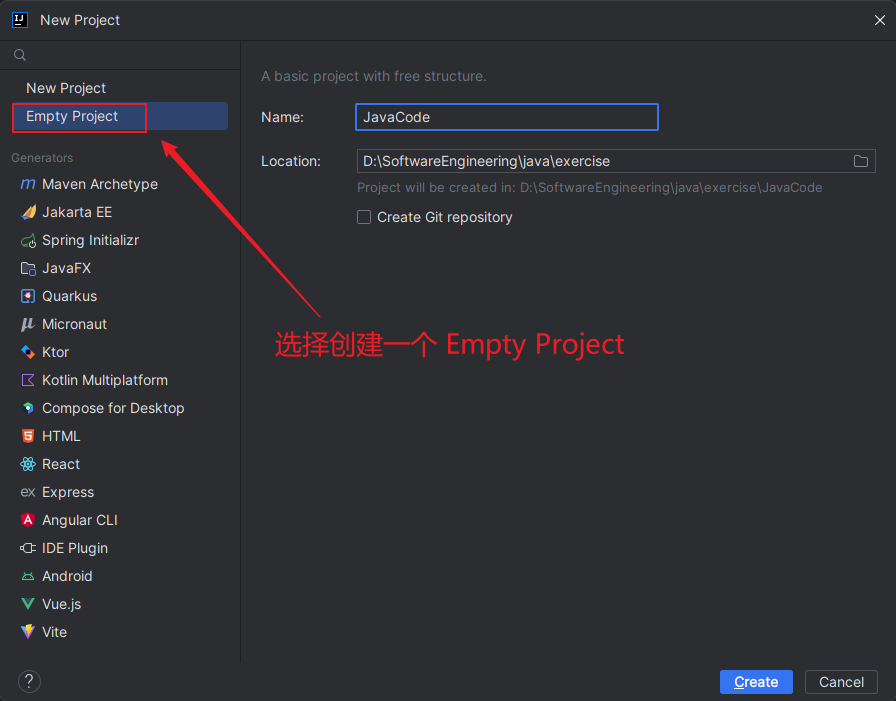
Task: Select the Android generator icon
Action: pyautogui.click(x=28, y=576)
